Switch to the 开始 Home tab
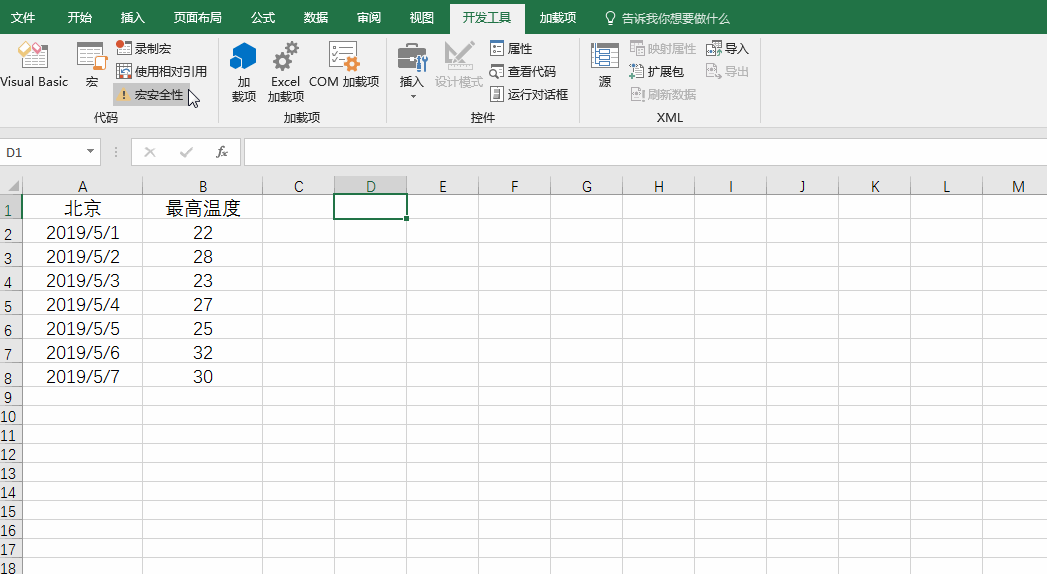 click(x=79, y=18)
